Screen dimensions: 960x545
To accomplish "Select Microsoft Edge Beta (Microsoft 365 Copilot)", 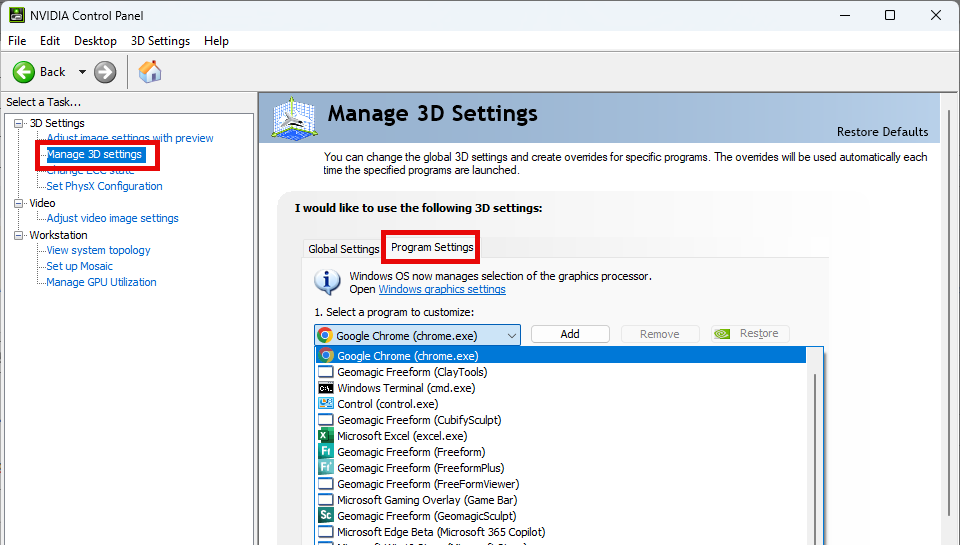I will point(561,532).
